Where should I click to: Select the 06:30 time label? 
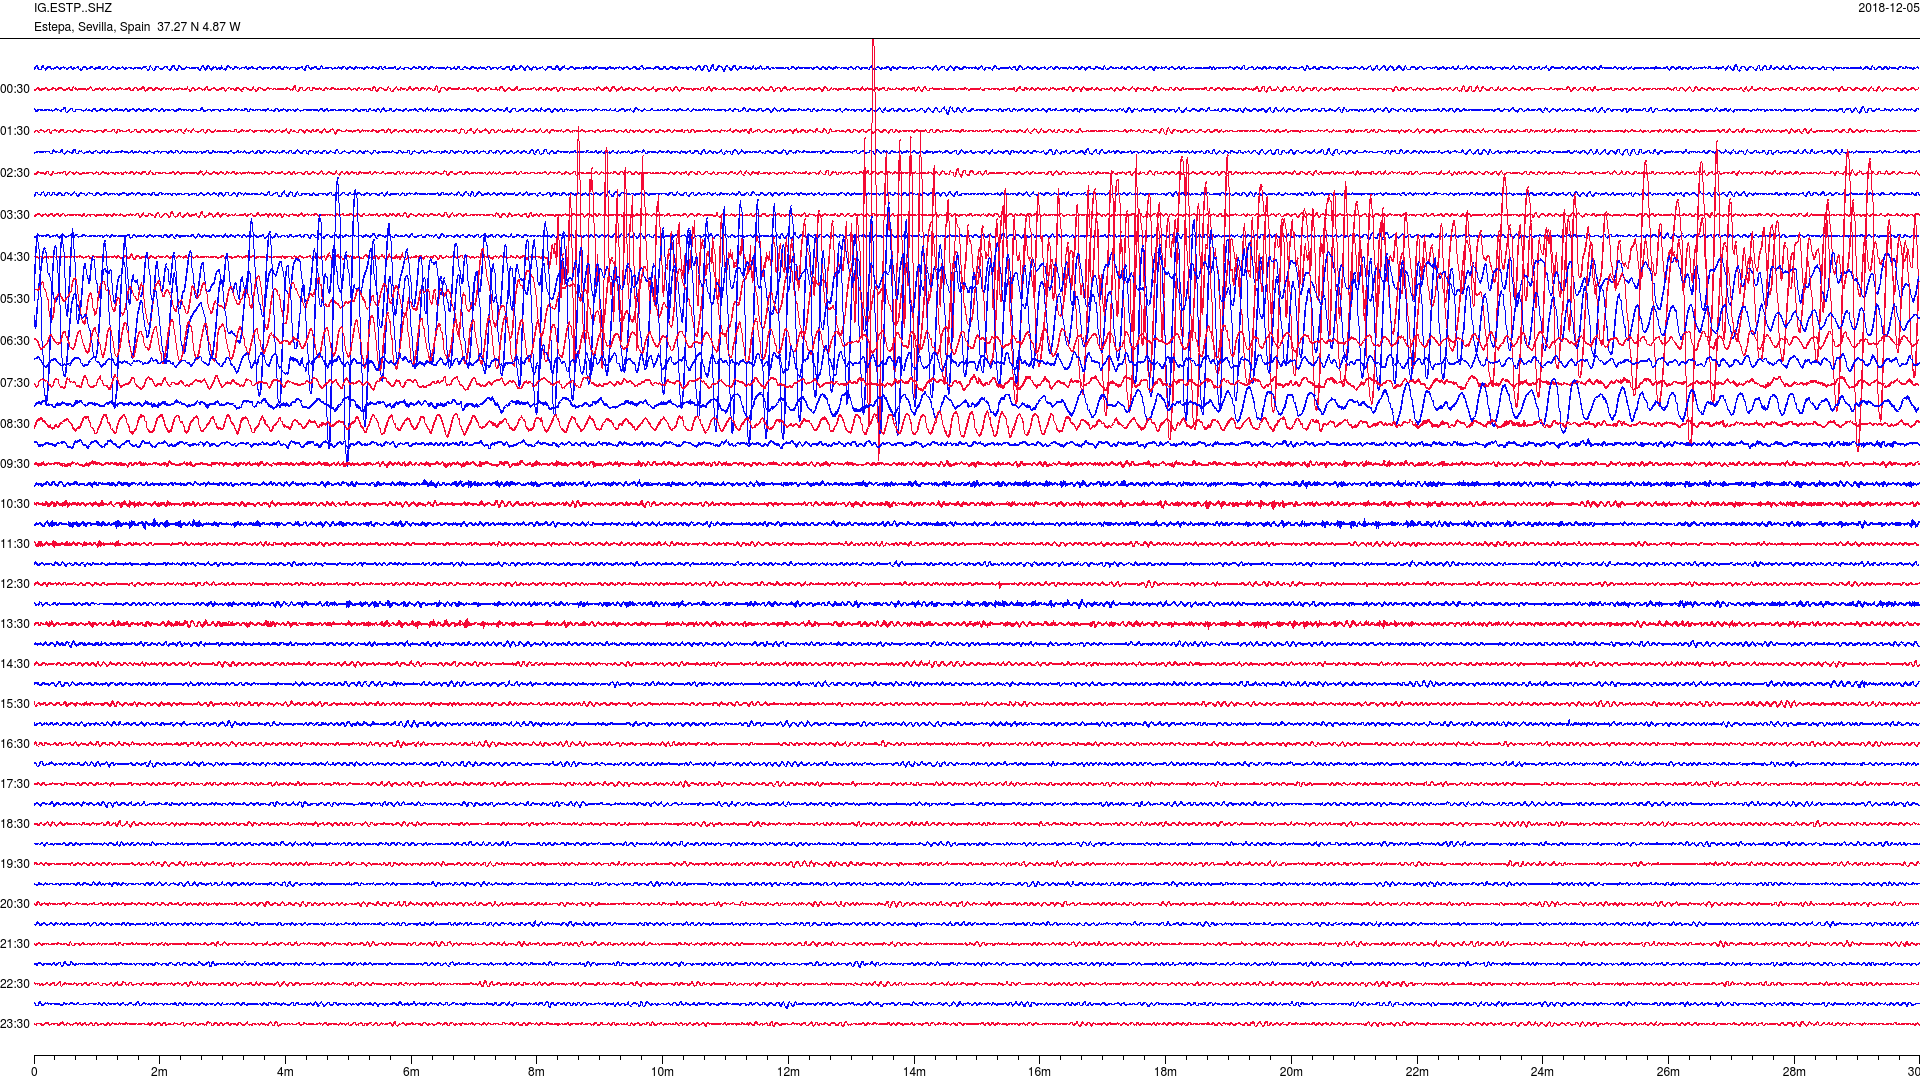coord(15,341)
